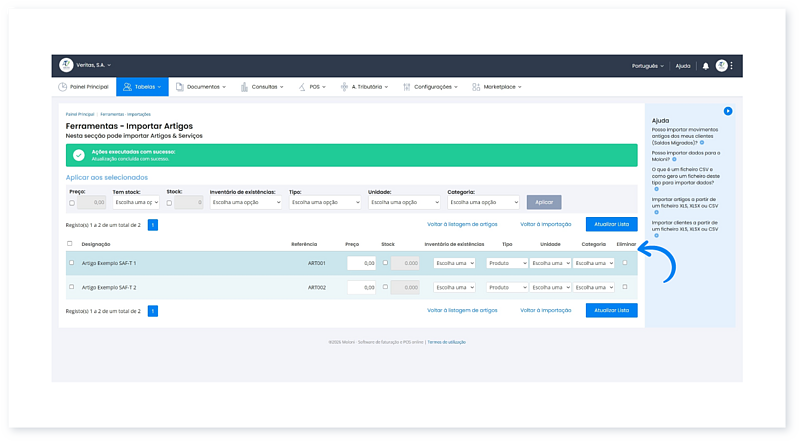Open the three-dot menu in top bar

(x=732, y=66)
